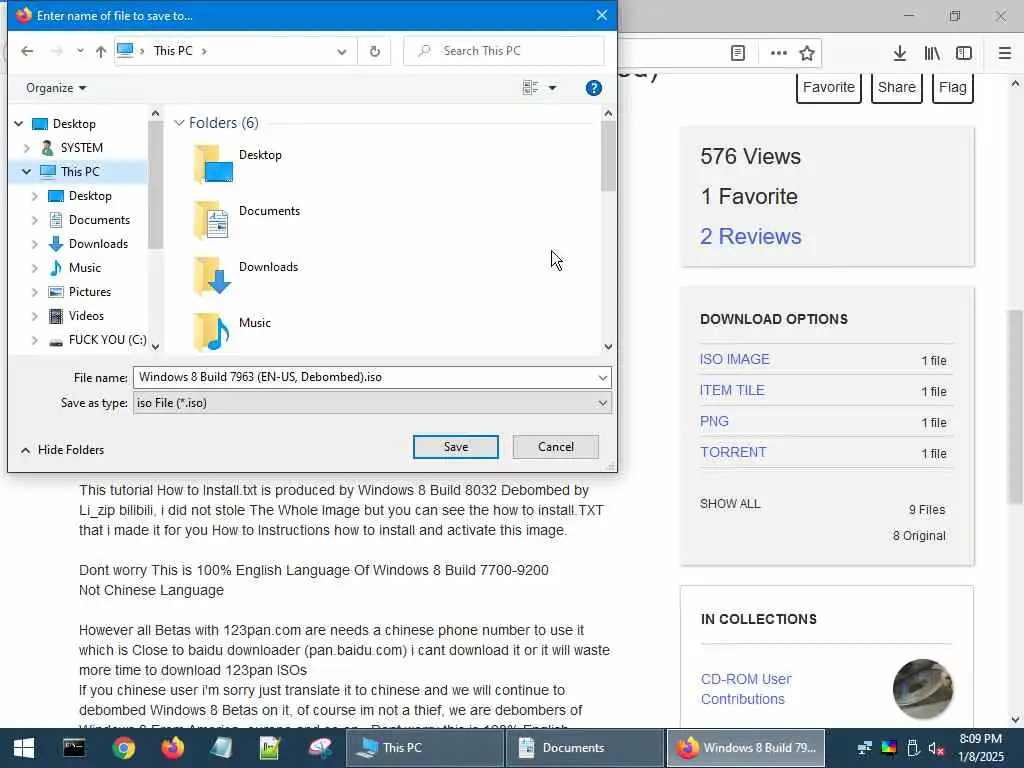The width and height of the screenshot is (1024, 768).
Task: Click PNG download option
Action: tap(714, 421)
